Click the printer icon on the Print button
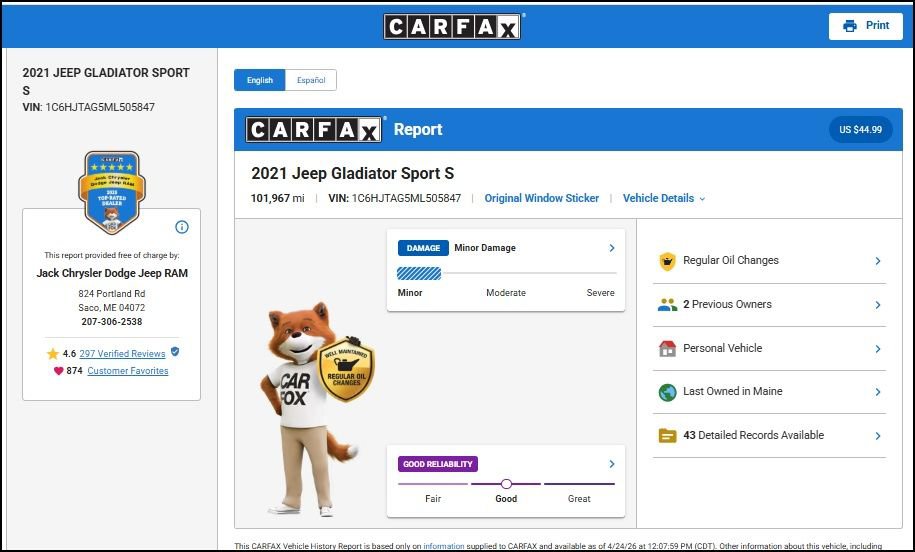Image resolution: width=915 pixels, height=552 pixels. (x=850, y=26)
